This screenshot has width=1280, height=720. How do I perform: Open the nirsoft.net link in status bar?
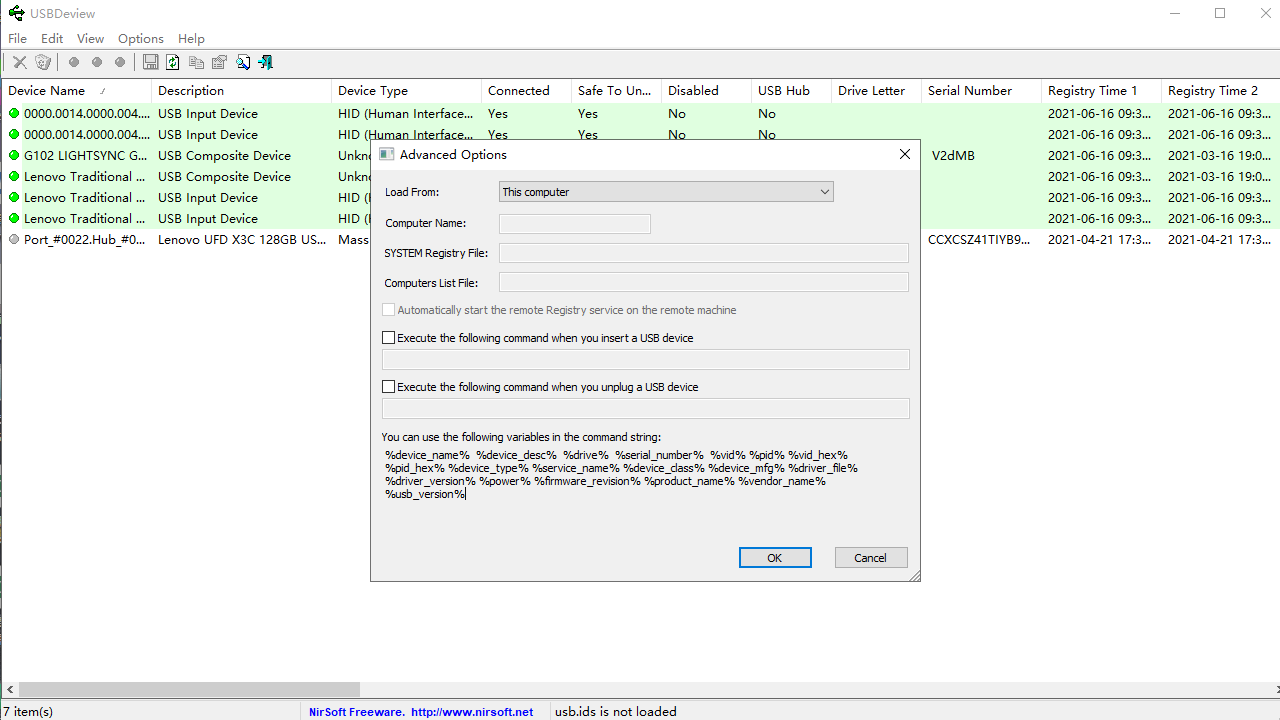[x=472, y=712]
